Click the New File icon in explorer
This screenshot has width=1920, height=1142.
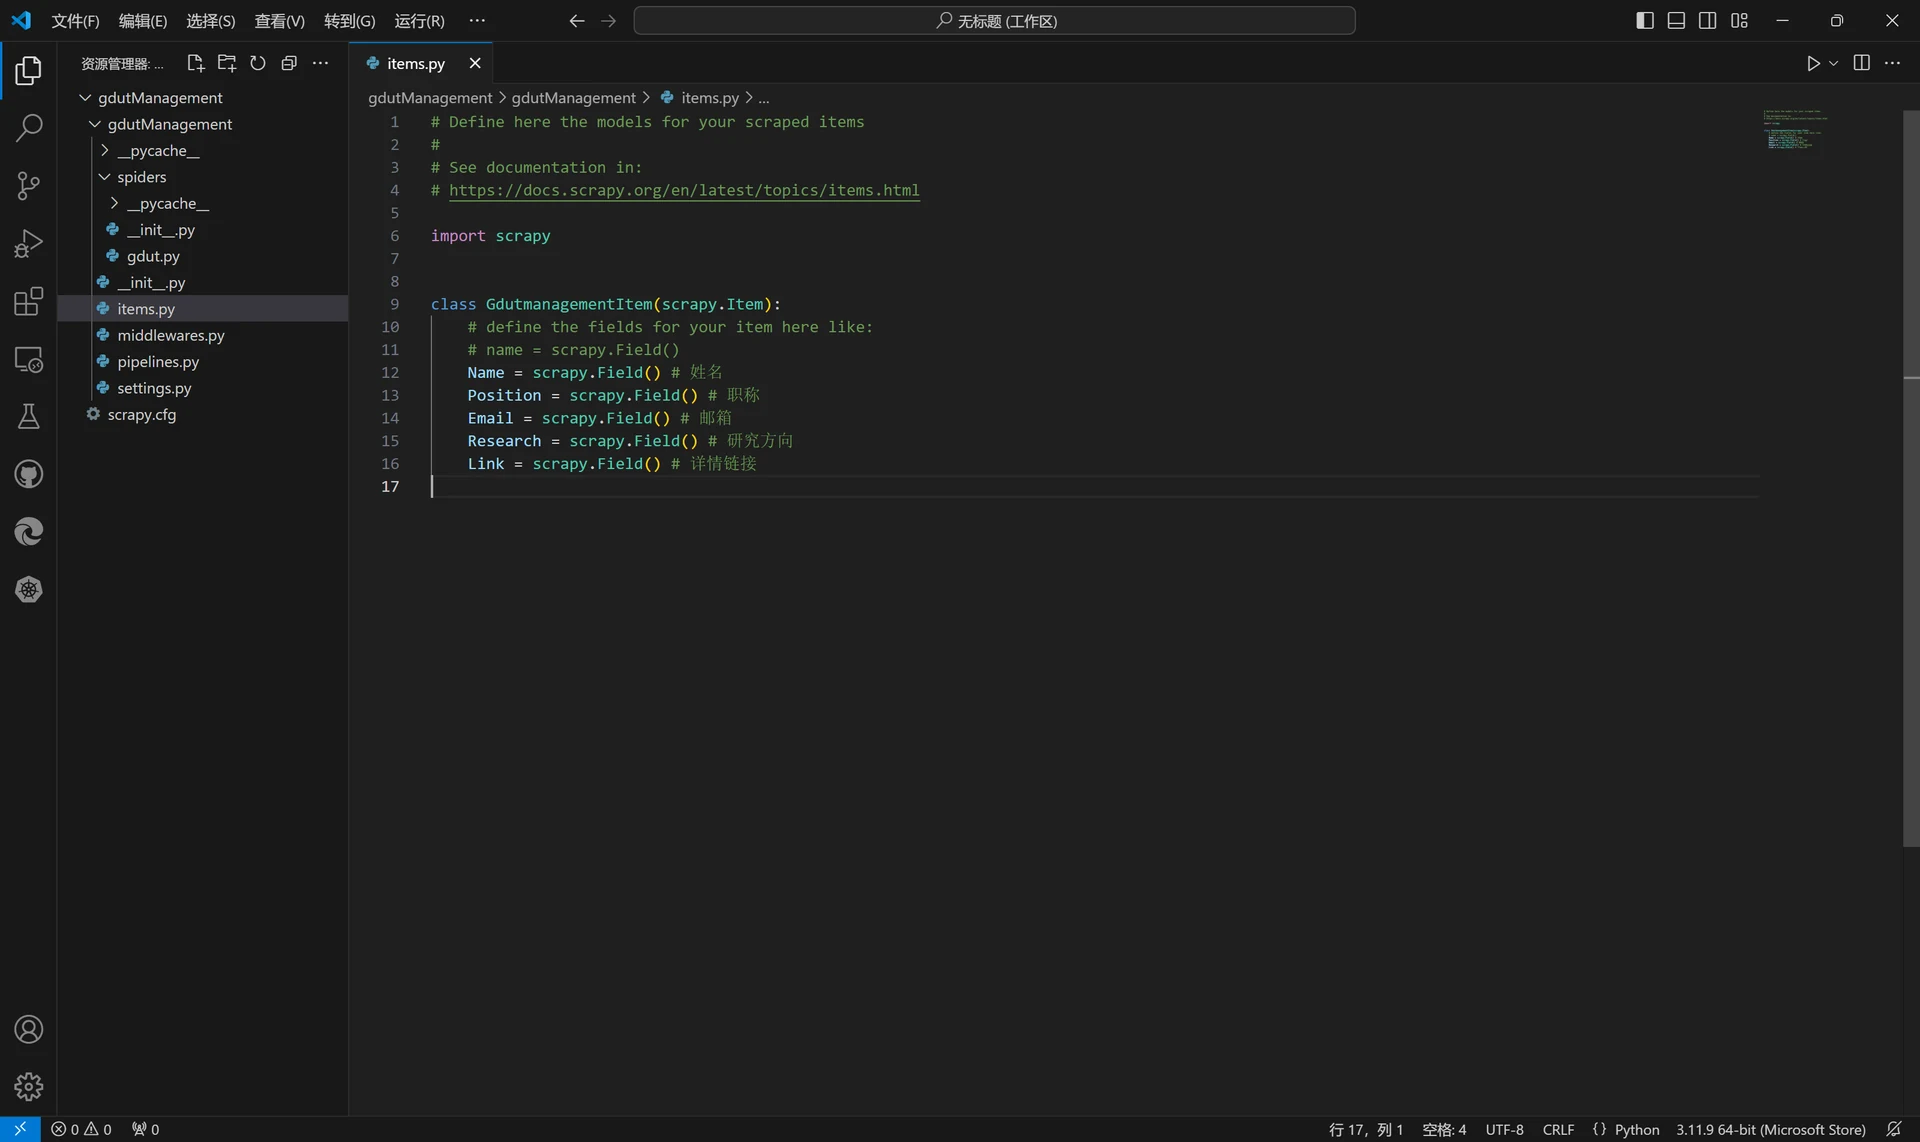coord(195,63)
